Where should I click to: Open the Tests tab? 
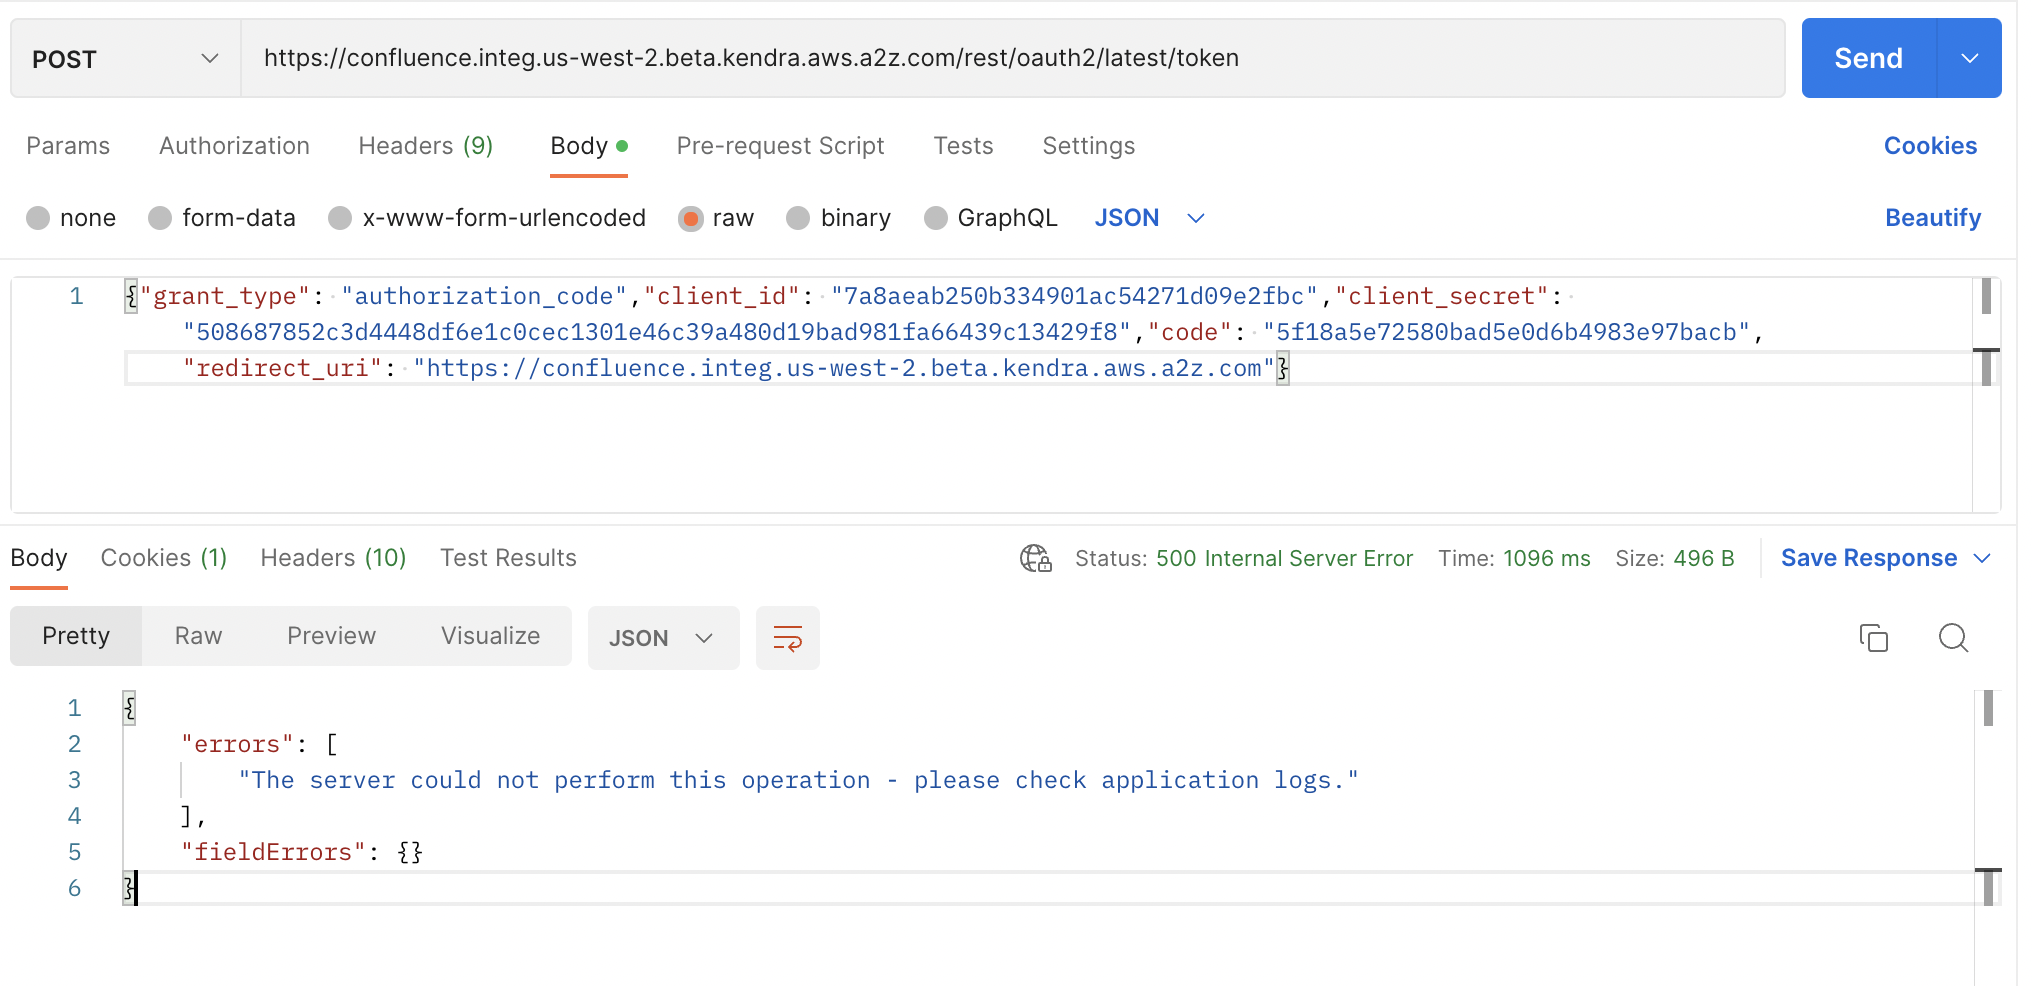tap(962, 146)
